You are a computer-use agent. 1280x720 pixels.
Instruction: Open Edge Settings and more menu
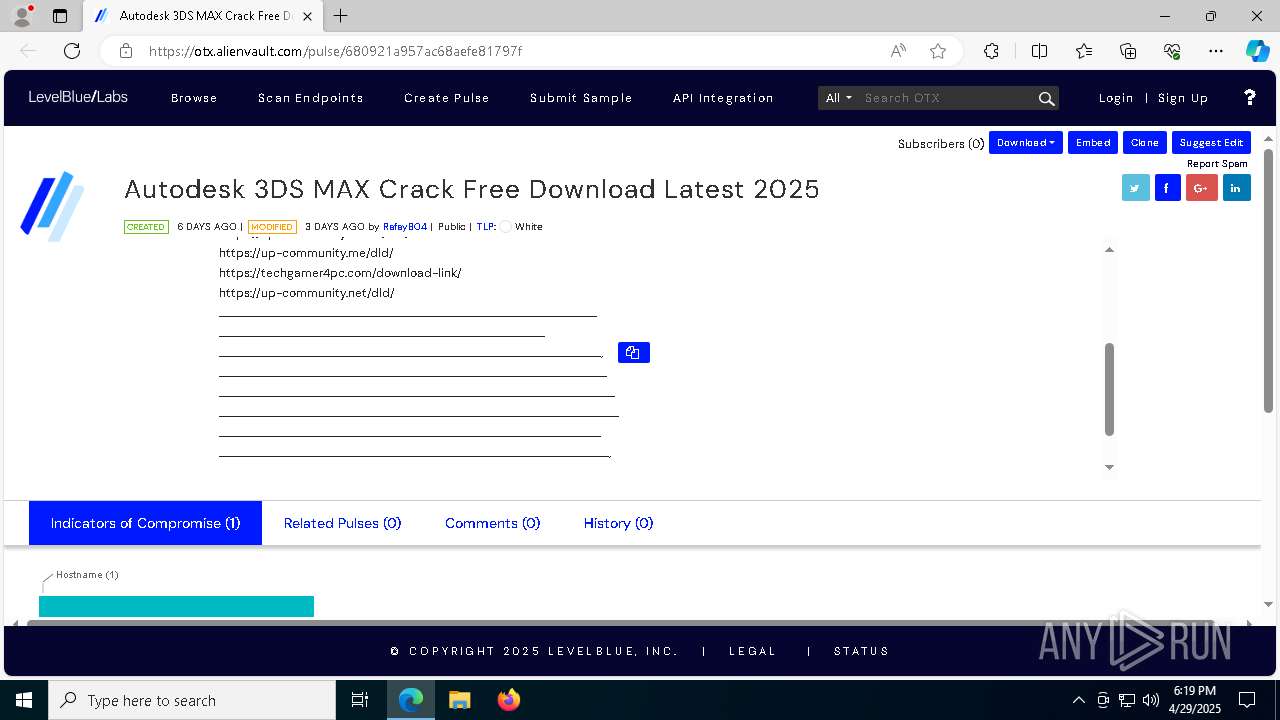click(x=1216, y=51)
